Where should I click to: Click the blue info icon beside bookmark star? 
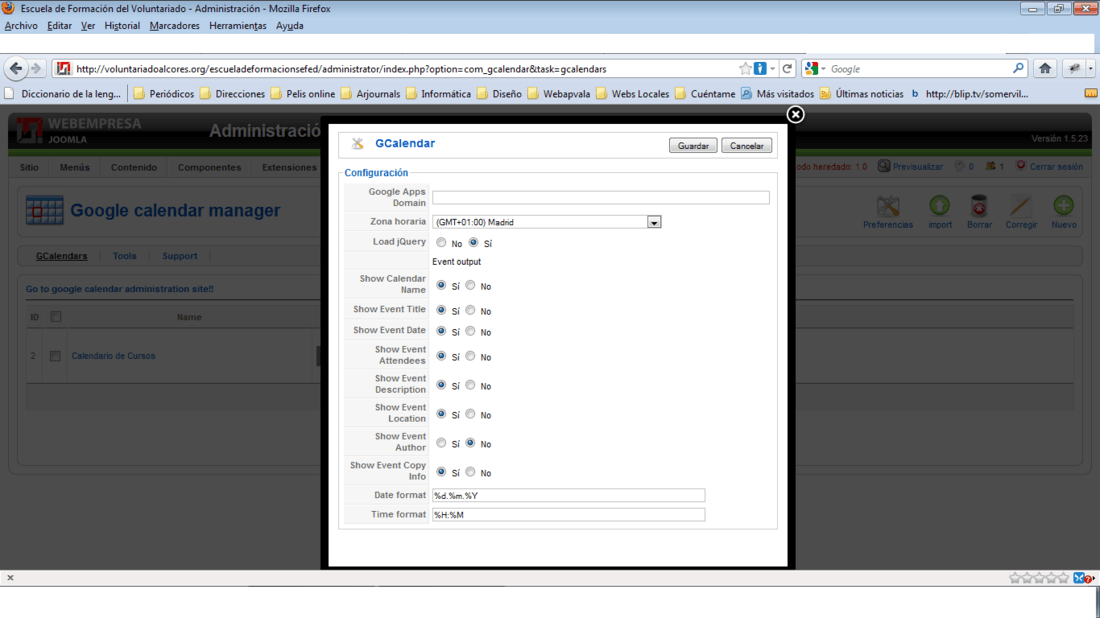coord(760,69)
